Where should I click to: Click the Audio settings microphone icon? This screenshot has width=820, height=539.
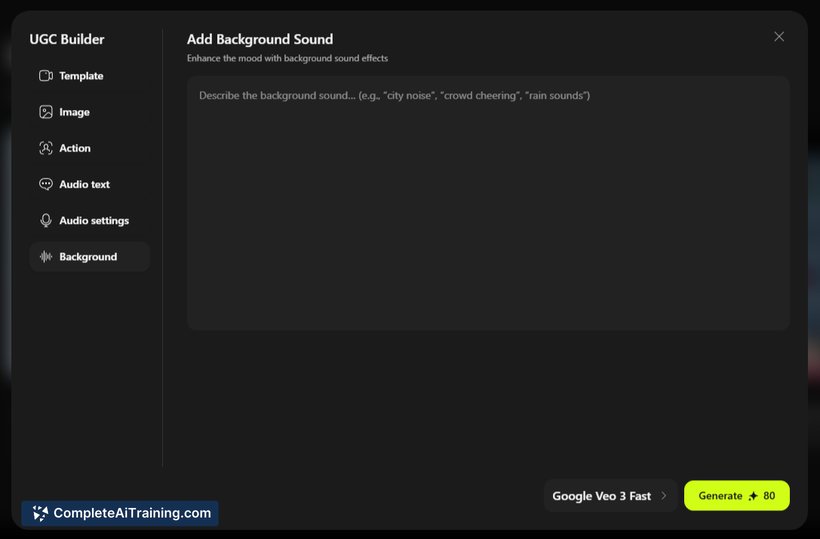(46, 221)
